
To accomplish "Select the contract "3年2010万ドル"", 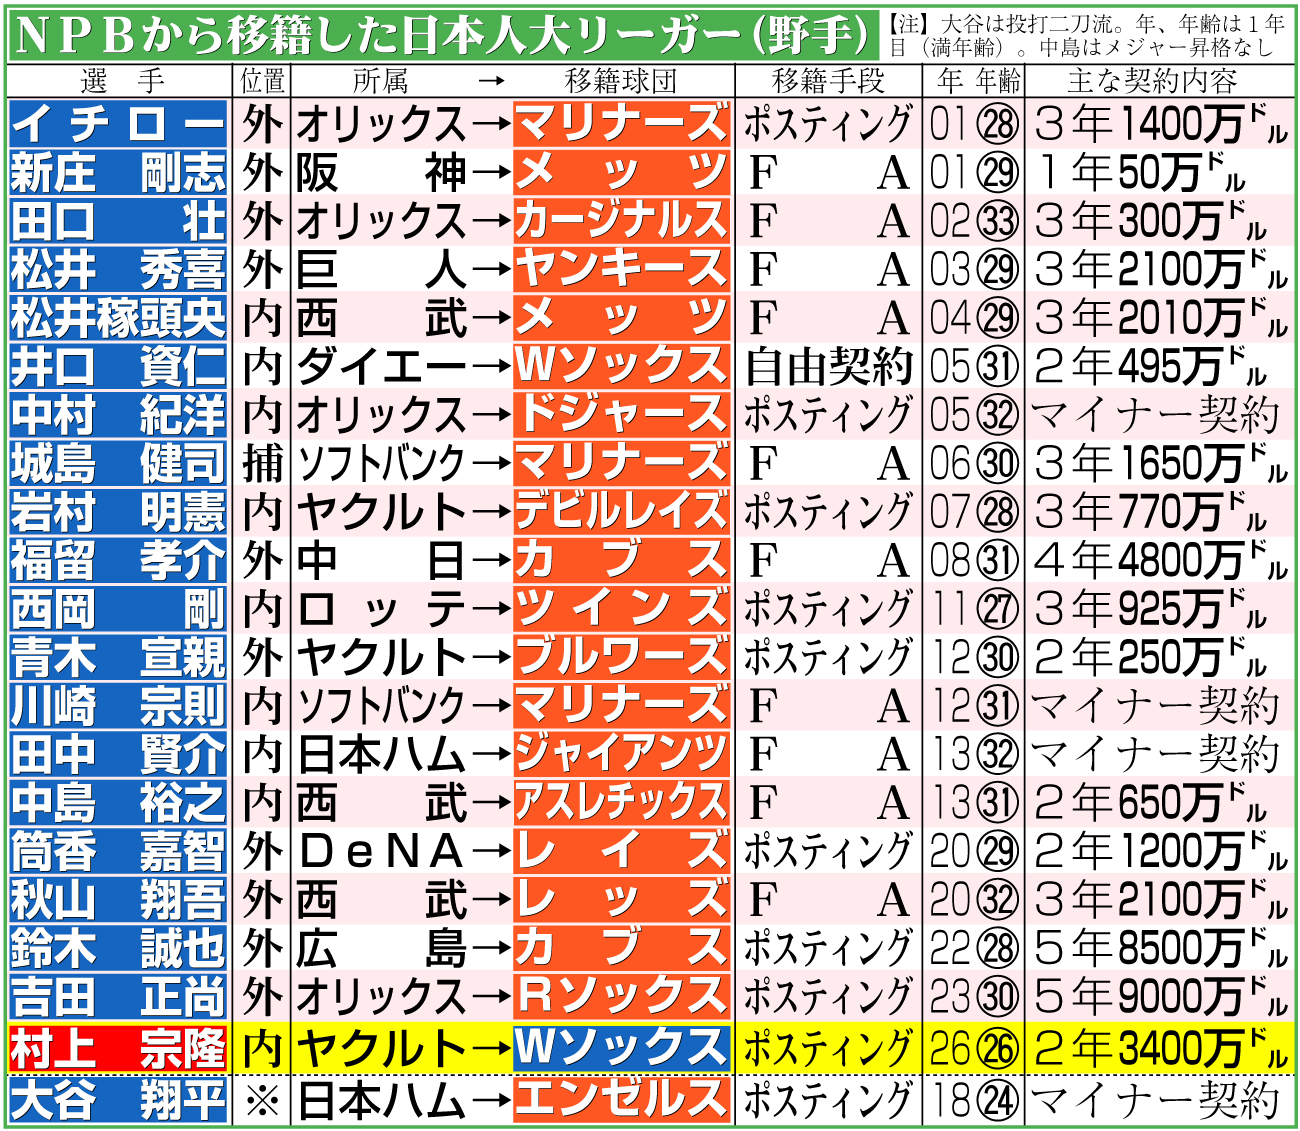I will coord(1160,317).
